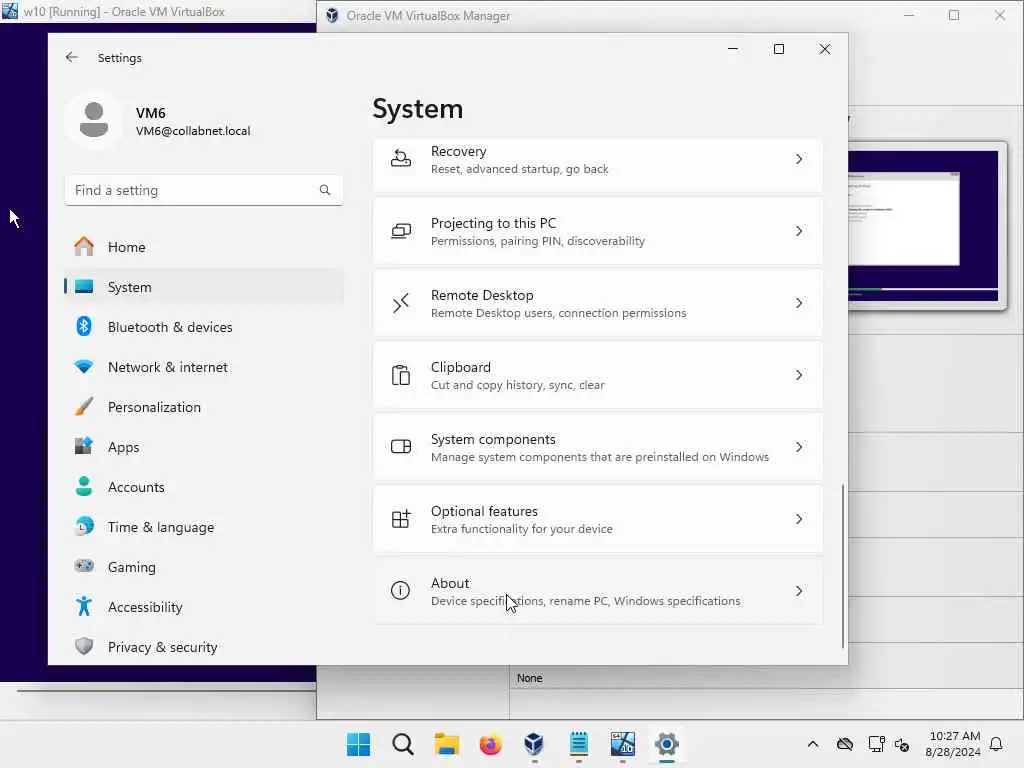Open Windows Start menu from taskbar

(x=359, y=744)
